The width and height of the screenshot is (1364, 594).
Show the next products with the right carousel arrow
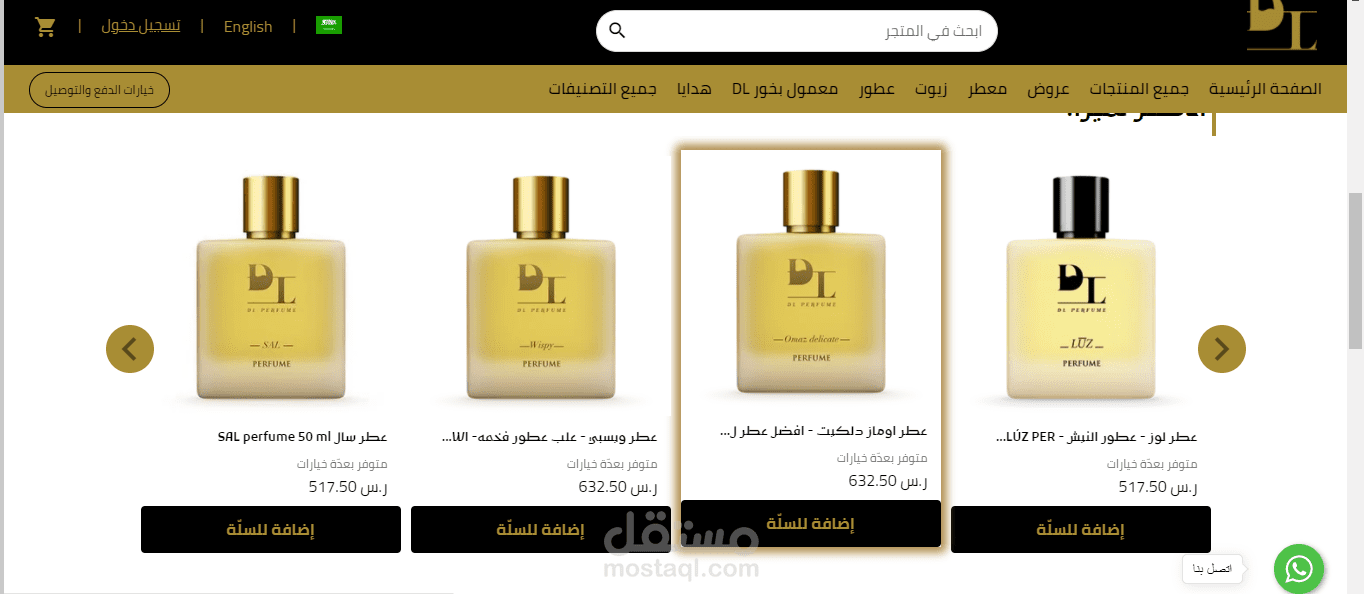click(1222, 349)
